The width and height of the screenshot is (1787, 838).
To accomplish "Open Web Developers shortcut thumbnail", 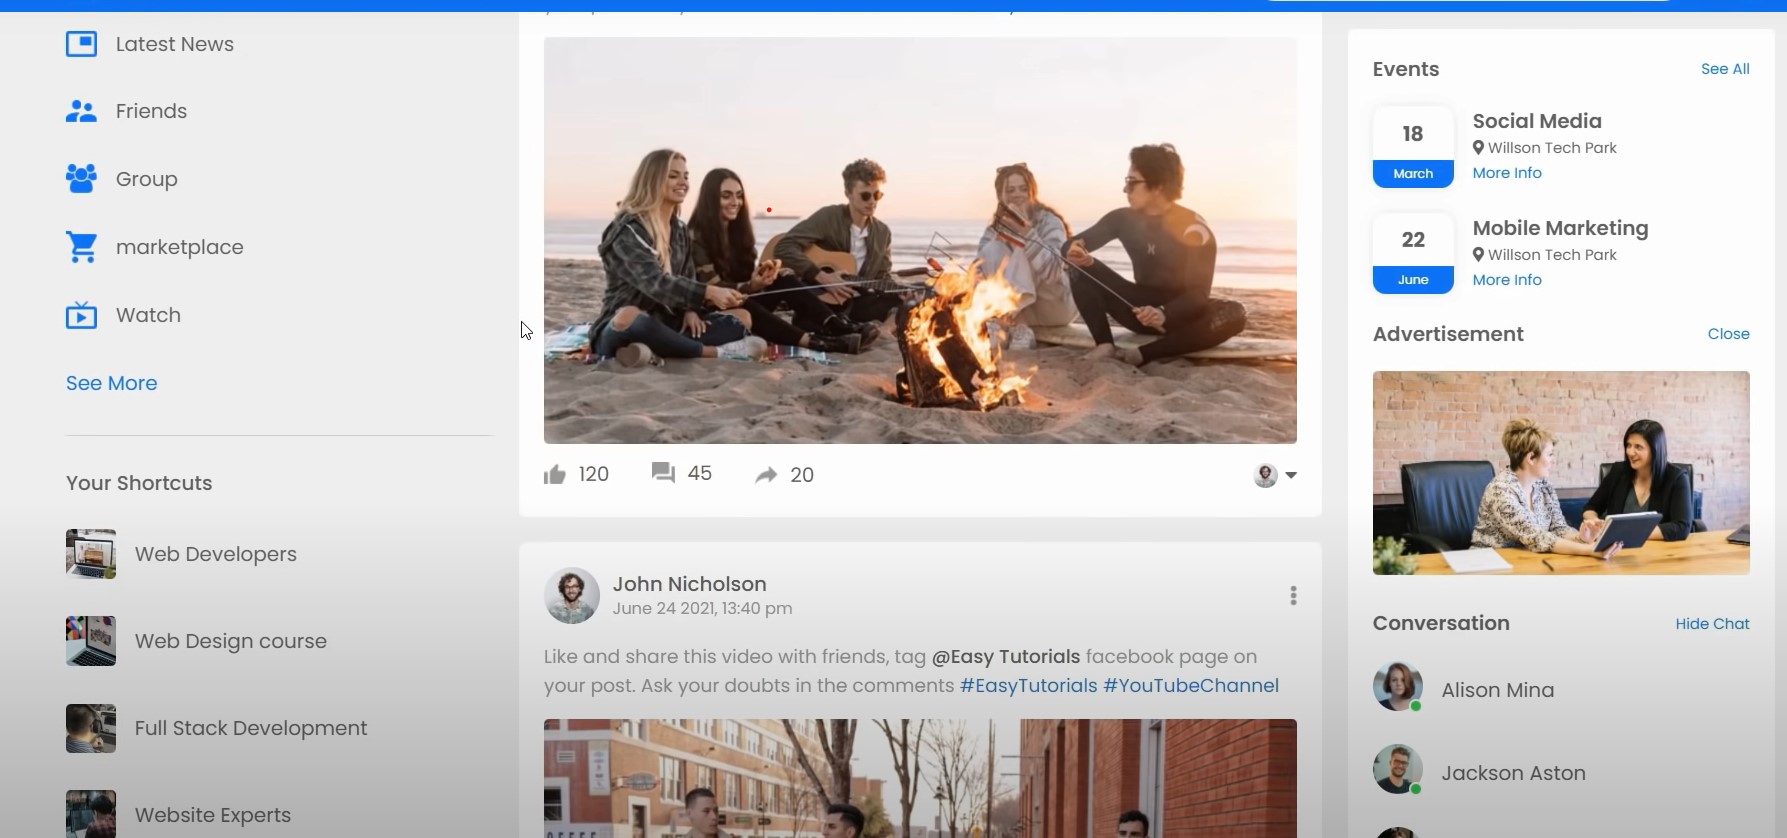I will 91,554.
